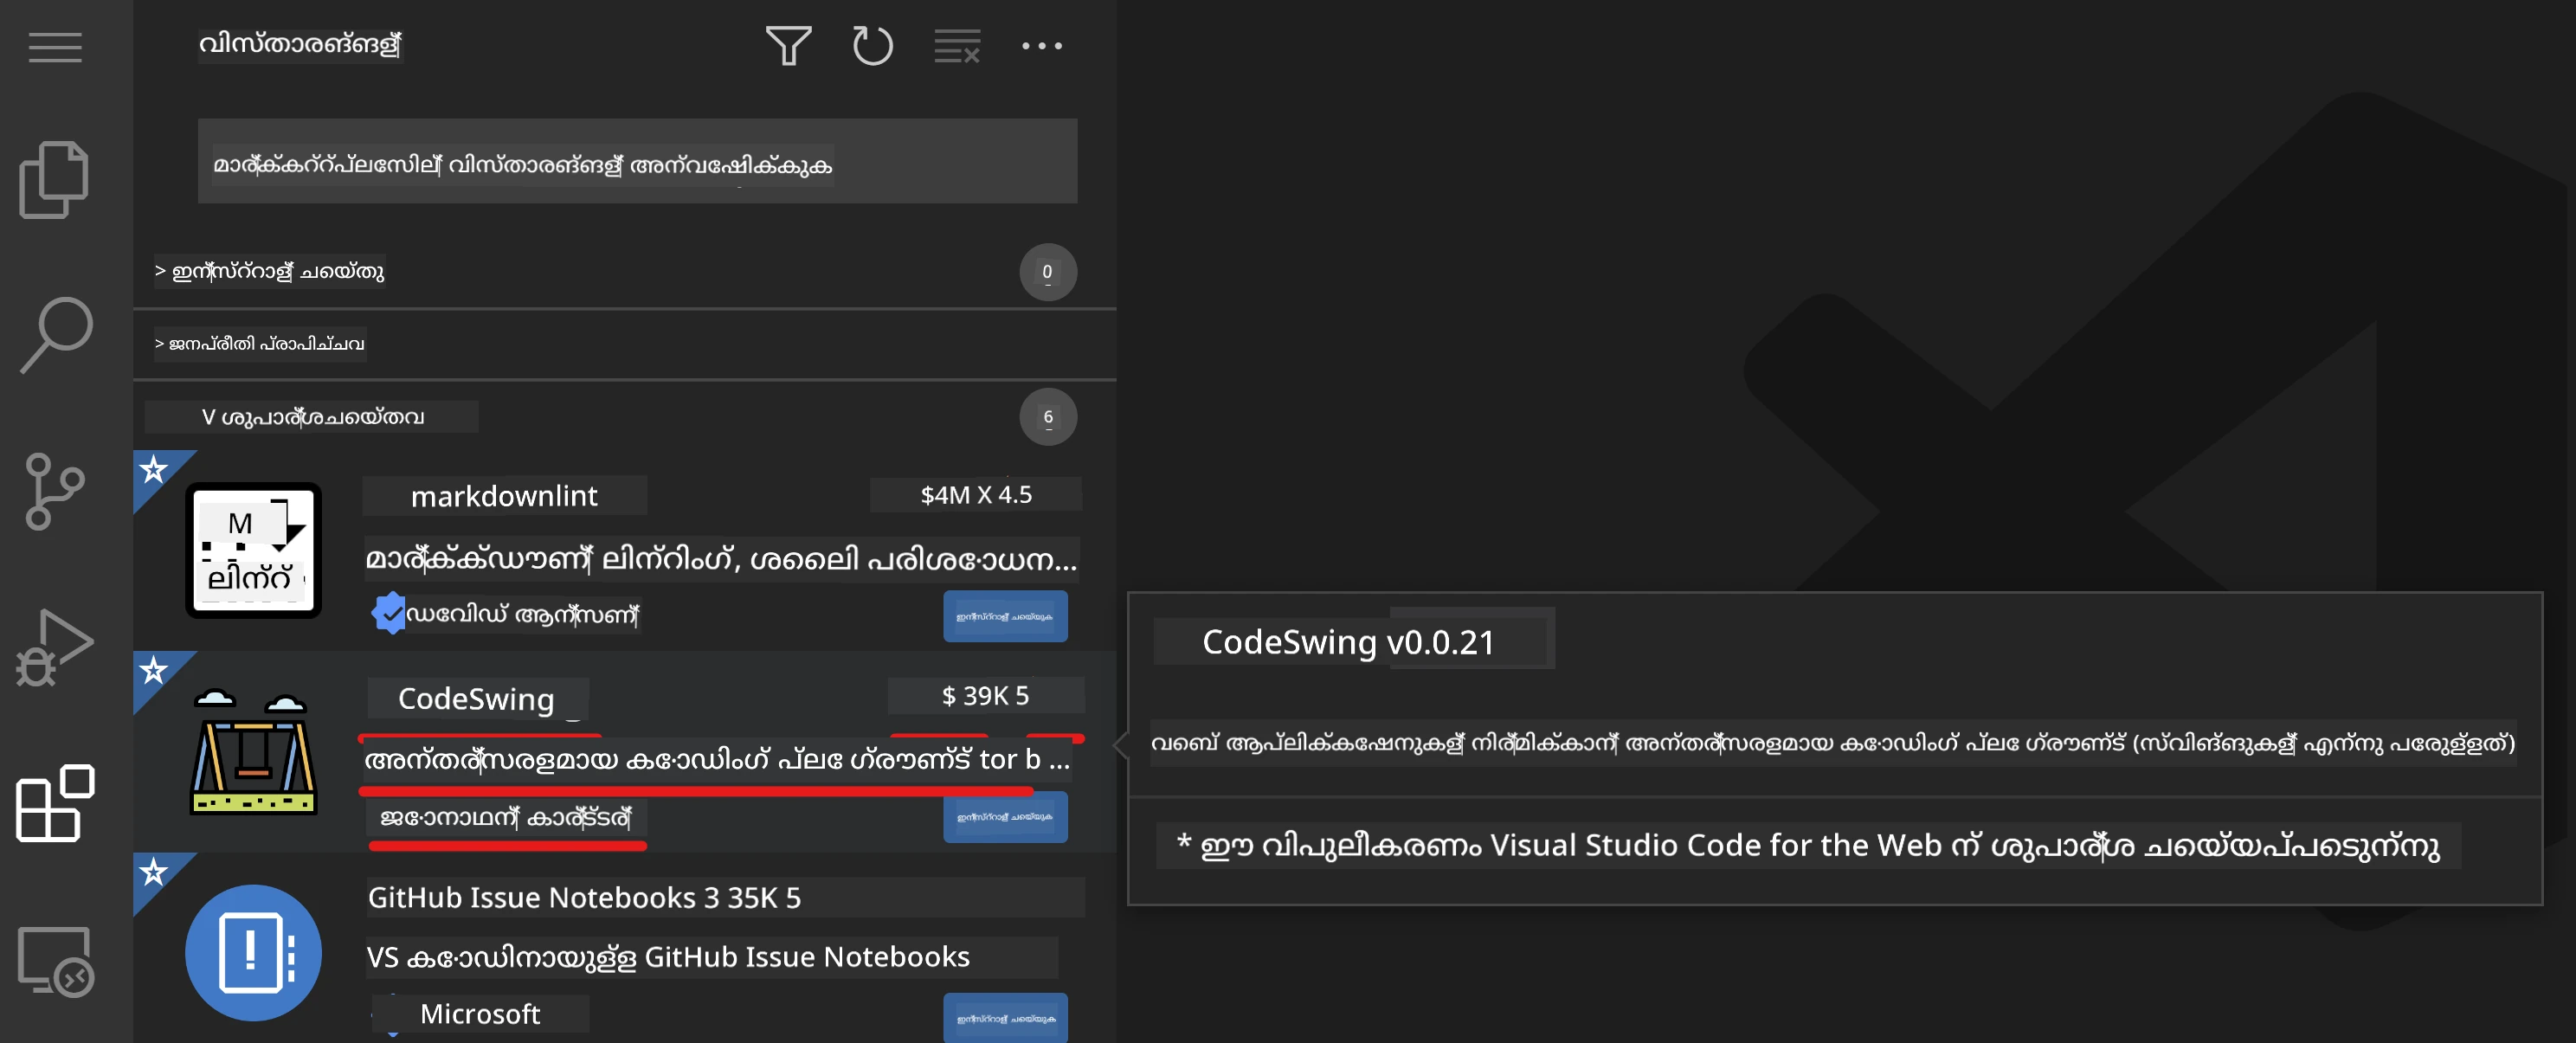Click the markdownlint extension icon
This screenshot has height=1043, width=2576.
253,550
